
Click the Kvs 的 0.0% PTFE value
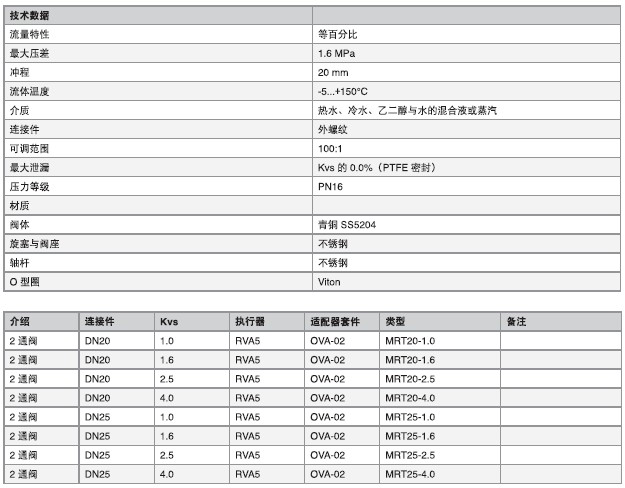pyautogui.click(x=377, y=167)
